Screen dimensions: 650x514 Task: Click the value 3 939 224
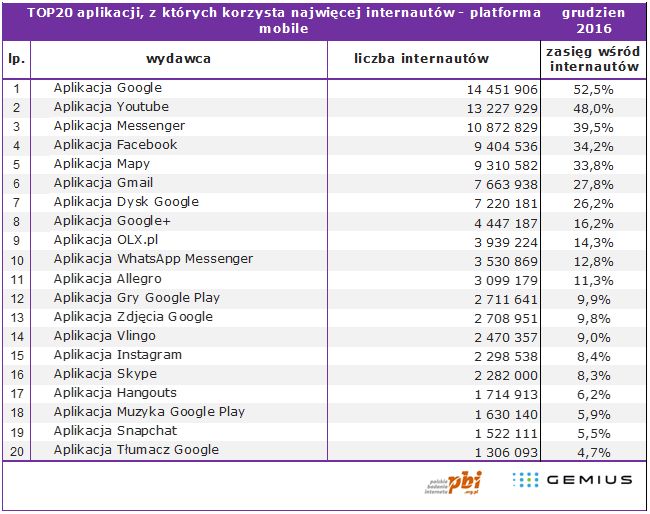pos(506,243)
